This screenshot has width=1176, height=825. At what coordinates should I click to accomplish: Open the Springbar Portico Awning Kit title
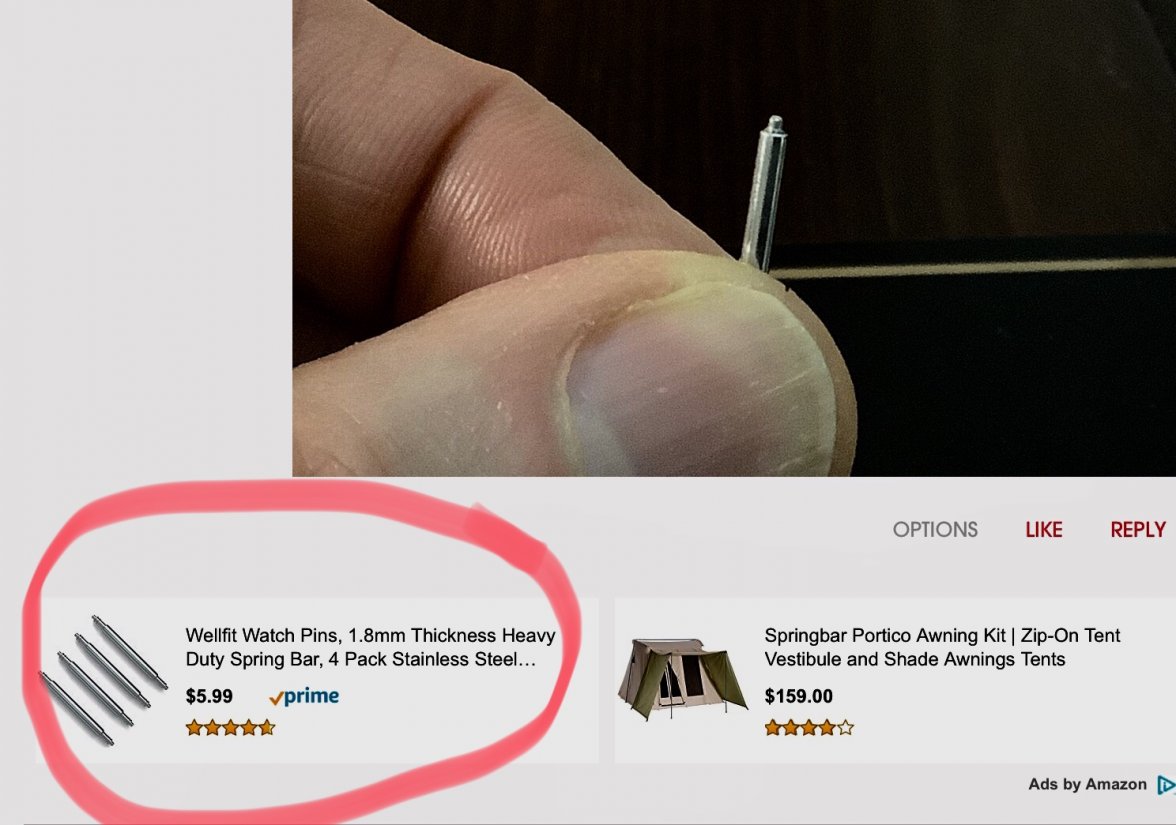click(942, 647)
